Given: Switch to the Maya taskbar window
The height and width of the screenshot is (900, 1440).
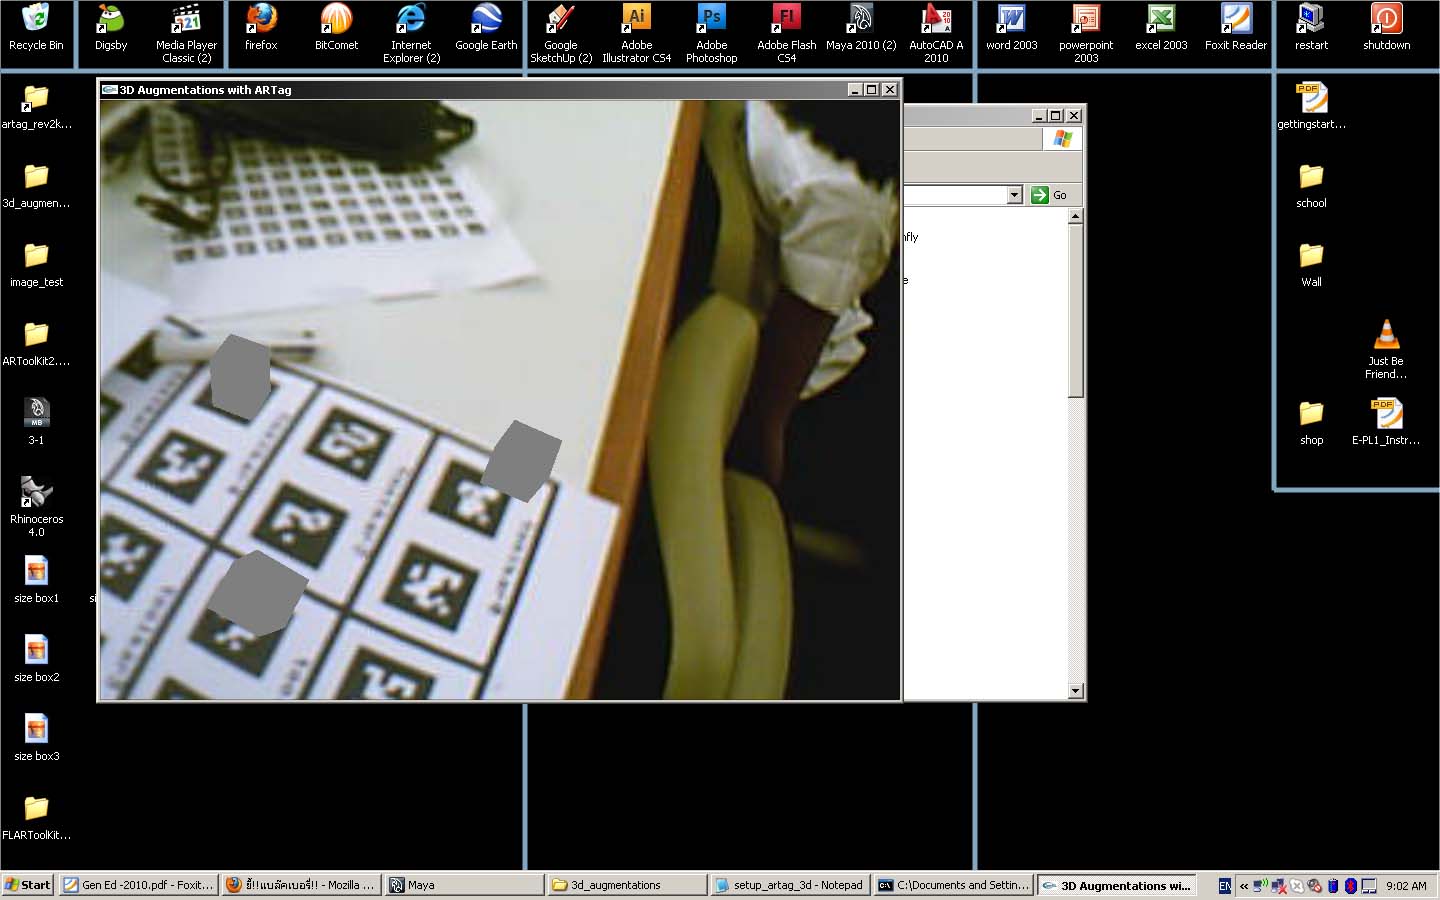Looking at the screenshot, I should [x=465, y=885].
